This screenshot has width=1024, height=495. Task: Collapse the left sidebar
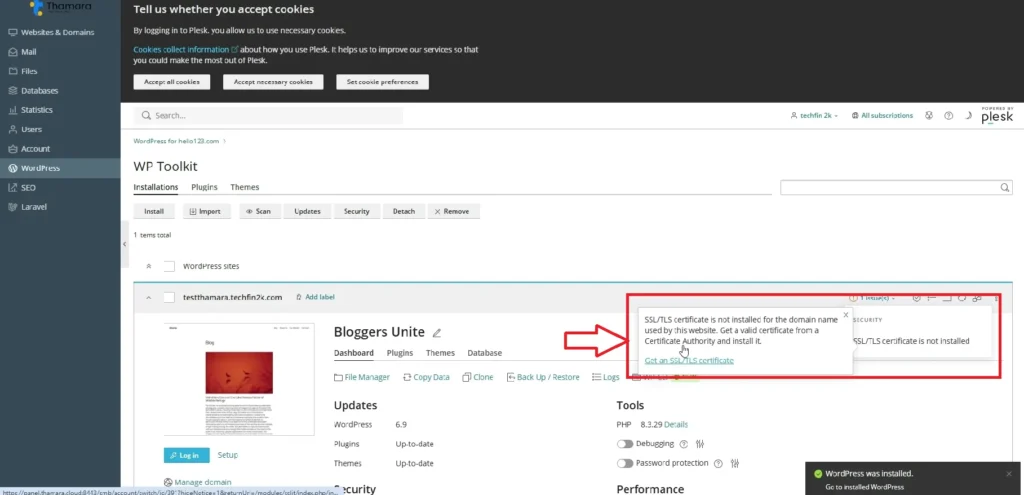tap(125, 244)
